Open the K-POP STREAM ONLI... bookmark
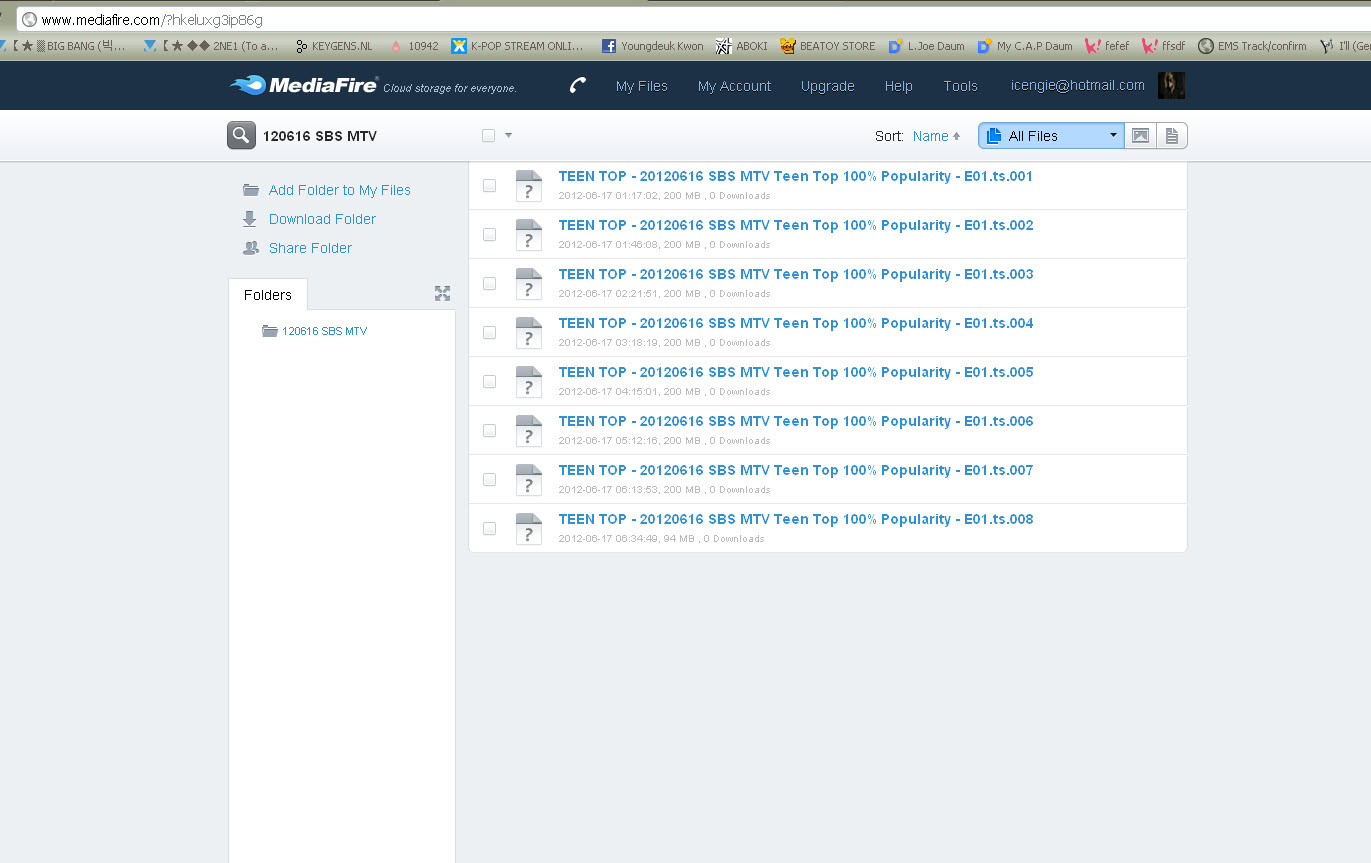This screenshot has height=863, width=1371. [x=518, y=46]
